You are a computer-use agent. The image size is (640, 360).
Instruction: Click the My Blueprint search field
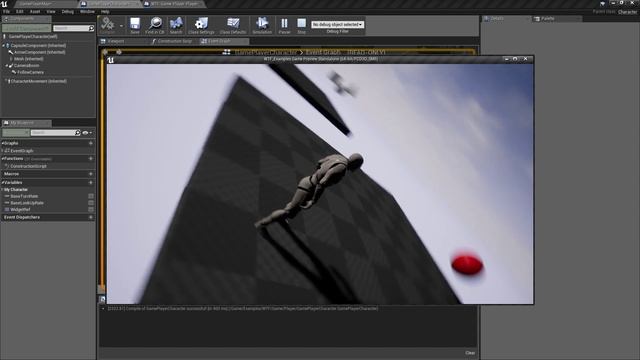pyautogui.click(x=53, y=133)
